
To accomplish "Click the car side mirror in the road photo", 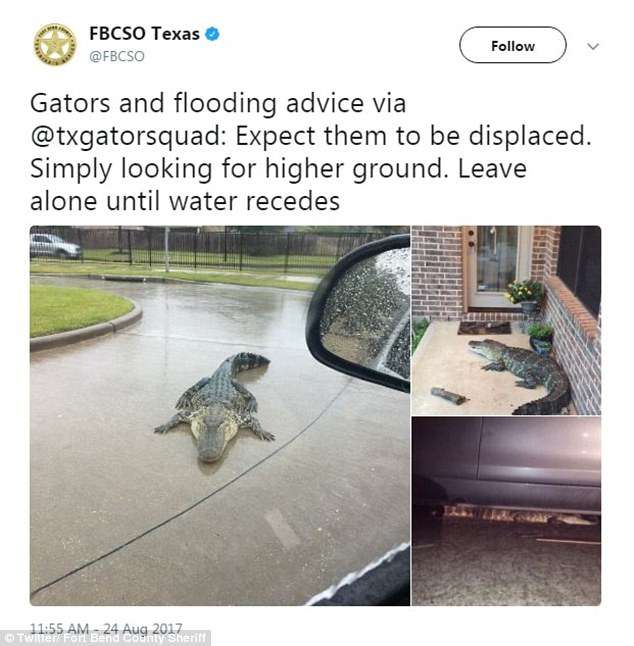I will pyautogui.click(x=359, y=311).
